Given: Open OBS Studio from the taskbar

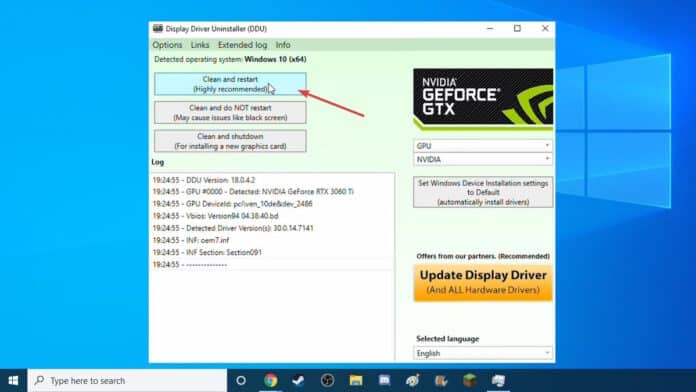Looking at the screenshot, I should pyautogui.click(x=327, y=380).
